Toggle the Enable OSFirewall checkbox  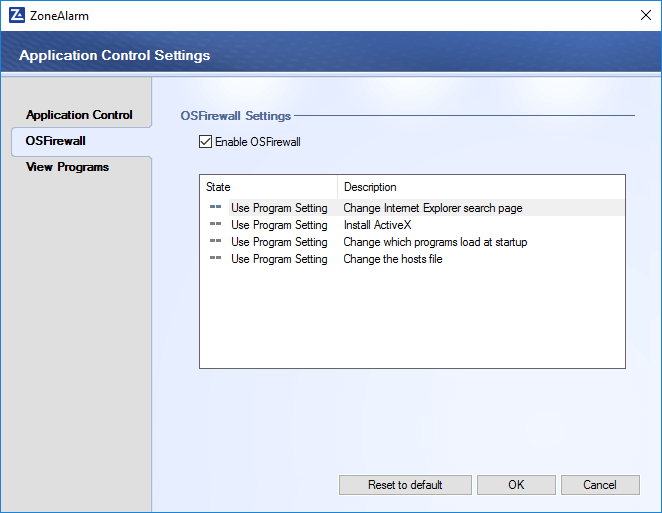pyautogui.click(x=206, y=142)
